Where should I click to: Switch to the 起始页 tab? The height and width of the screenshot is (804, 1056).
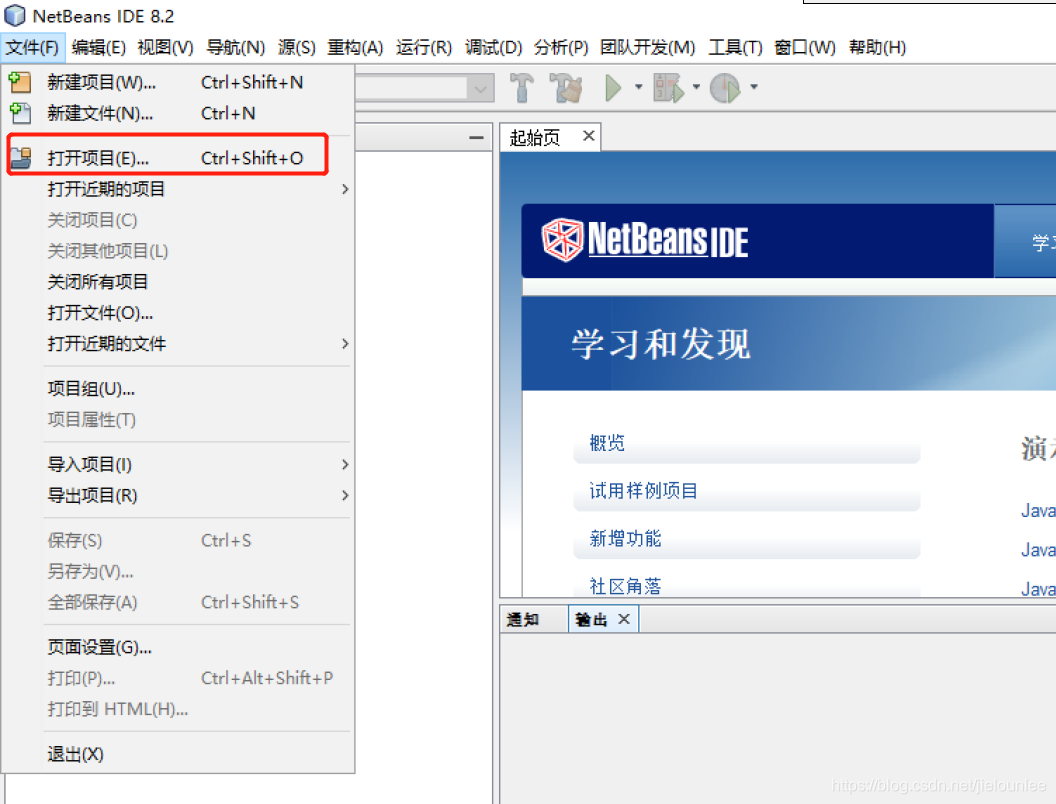(535, 138)
